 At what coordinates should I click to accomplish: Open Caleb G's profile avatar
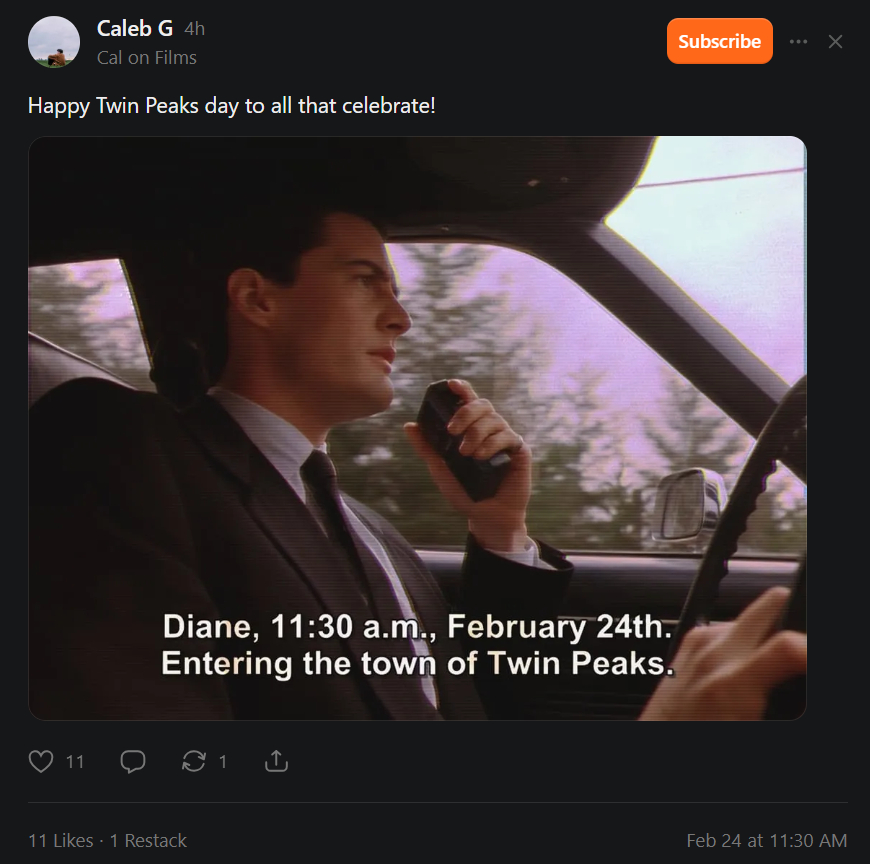[x=54, y=42]
